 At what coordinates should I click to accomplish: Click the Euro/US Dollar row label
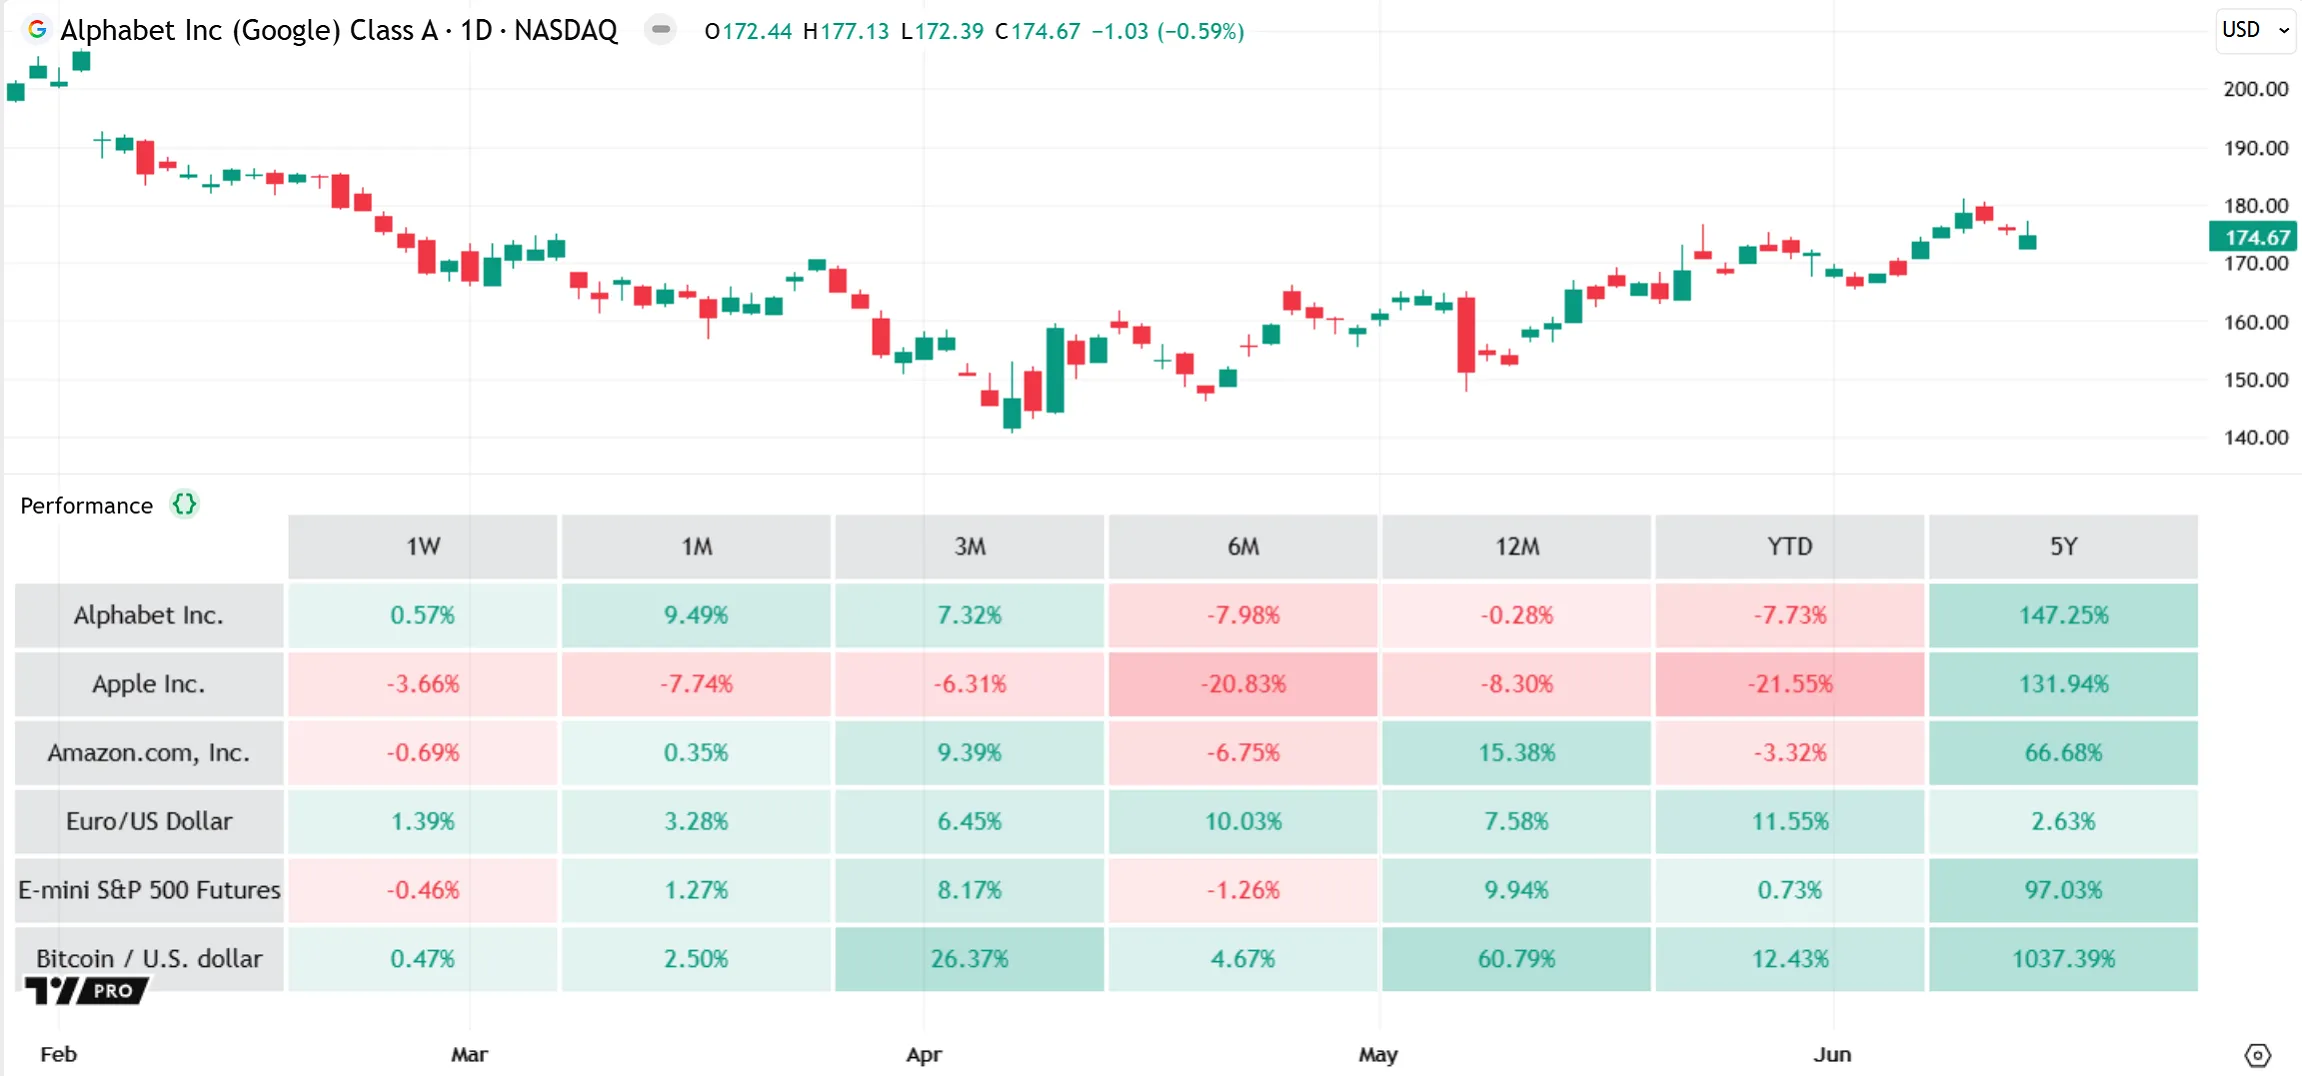[x=148, y=821]
